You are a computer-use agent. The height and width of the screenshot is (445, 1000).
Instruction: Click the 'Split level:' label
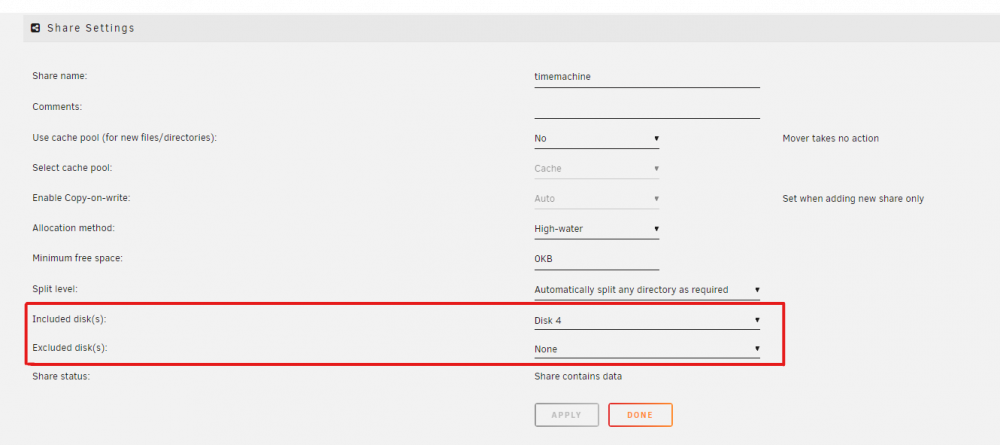(54, 289)
